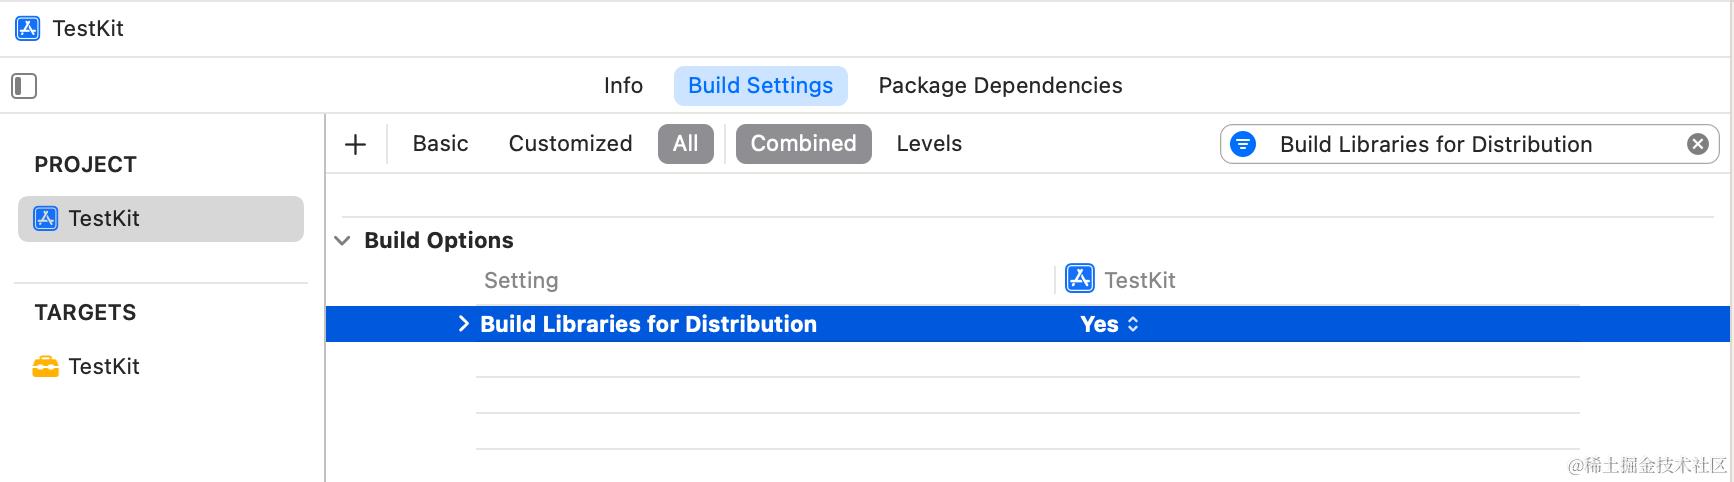
Task: Switch to Combined view
Action: point(803,144)
